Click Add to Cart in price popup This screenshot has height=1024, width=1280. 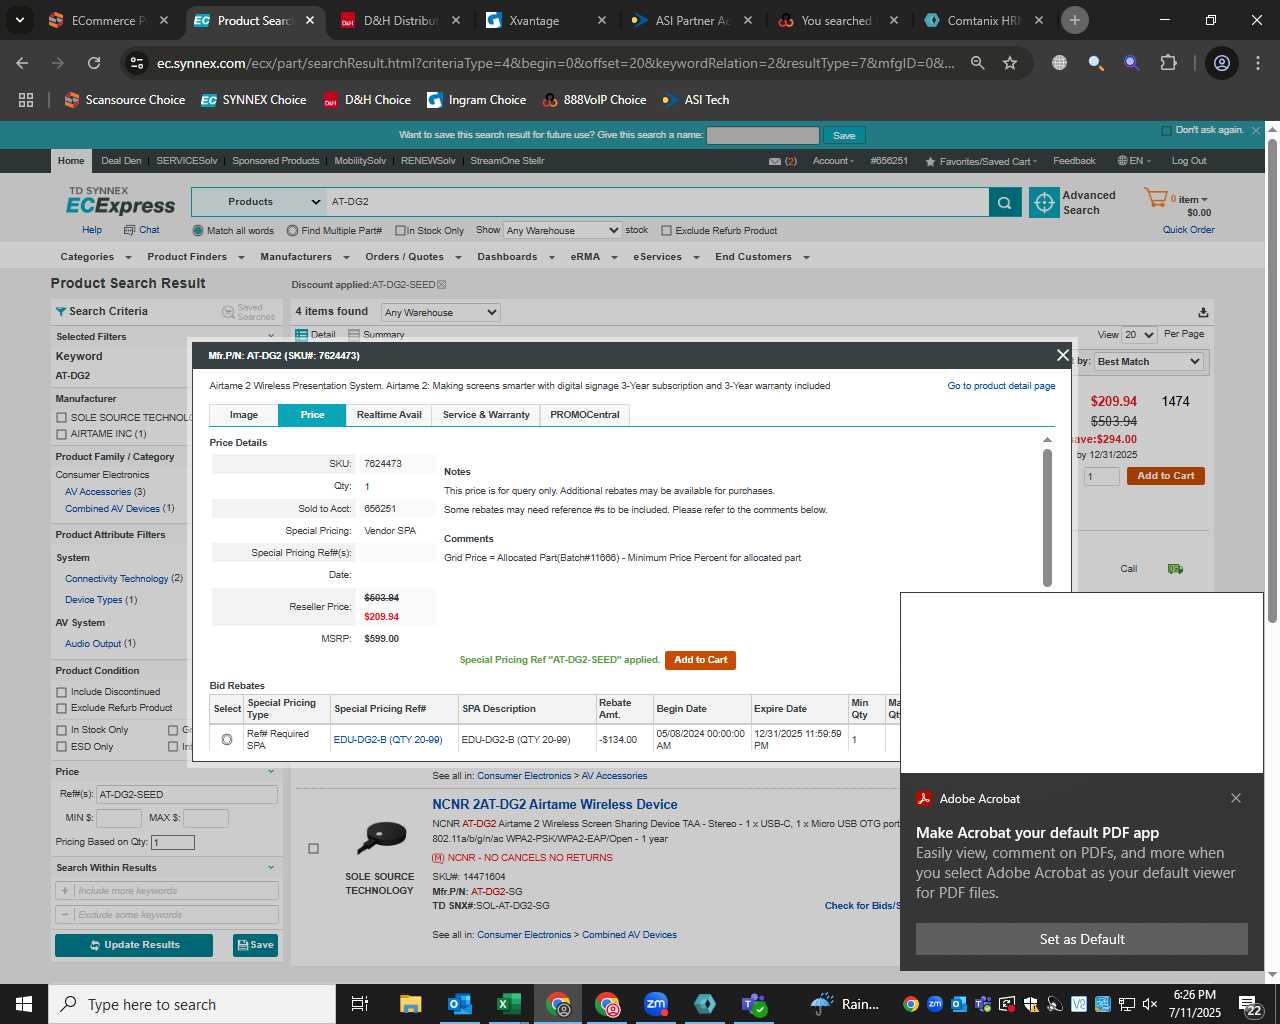[x=700, y=660]
